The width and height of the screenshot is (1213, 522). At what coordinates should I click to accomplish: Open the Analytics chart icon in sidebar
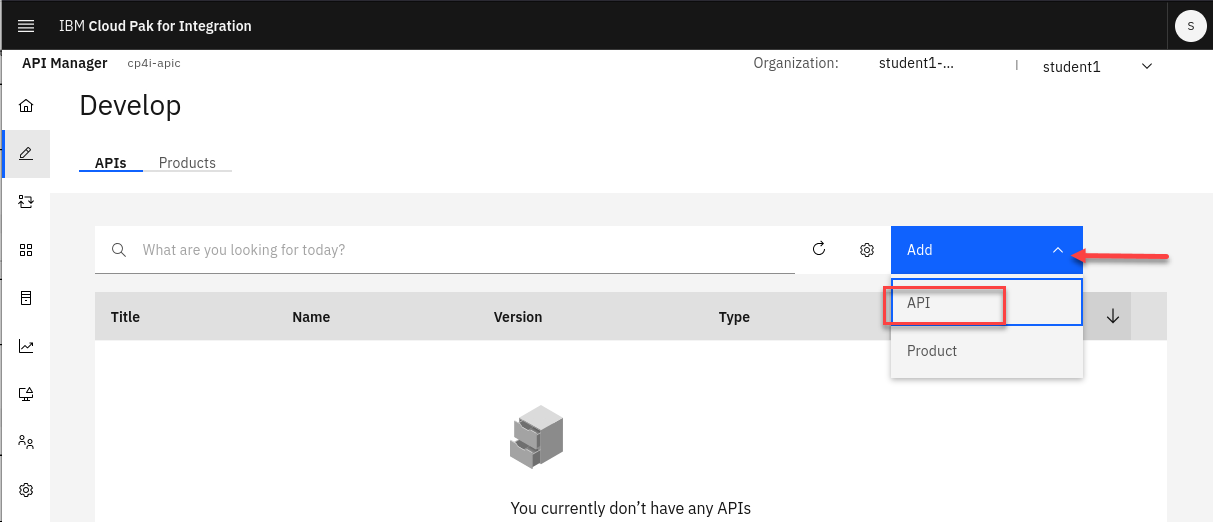(26, 346)
